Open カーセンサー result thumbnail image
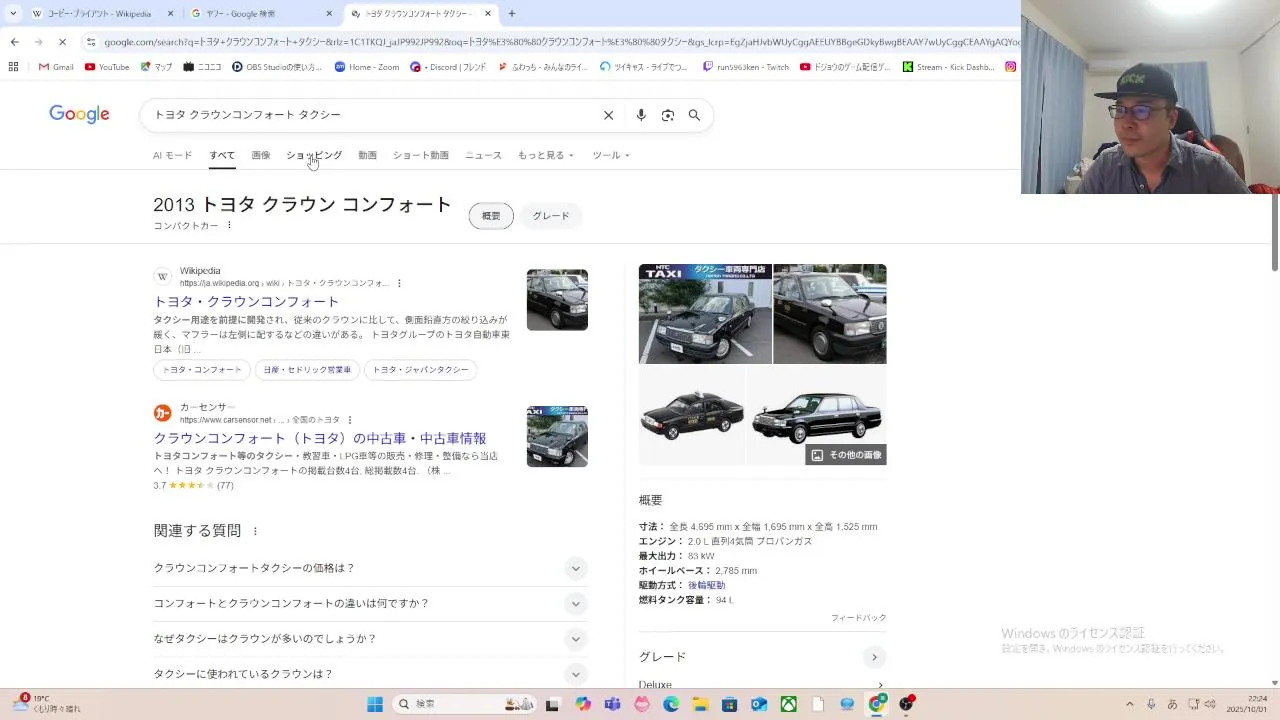The image size is (1280, 720). click(x=557, y=436)
